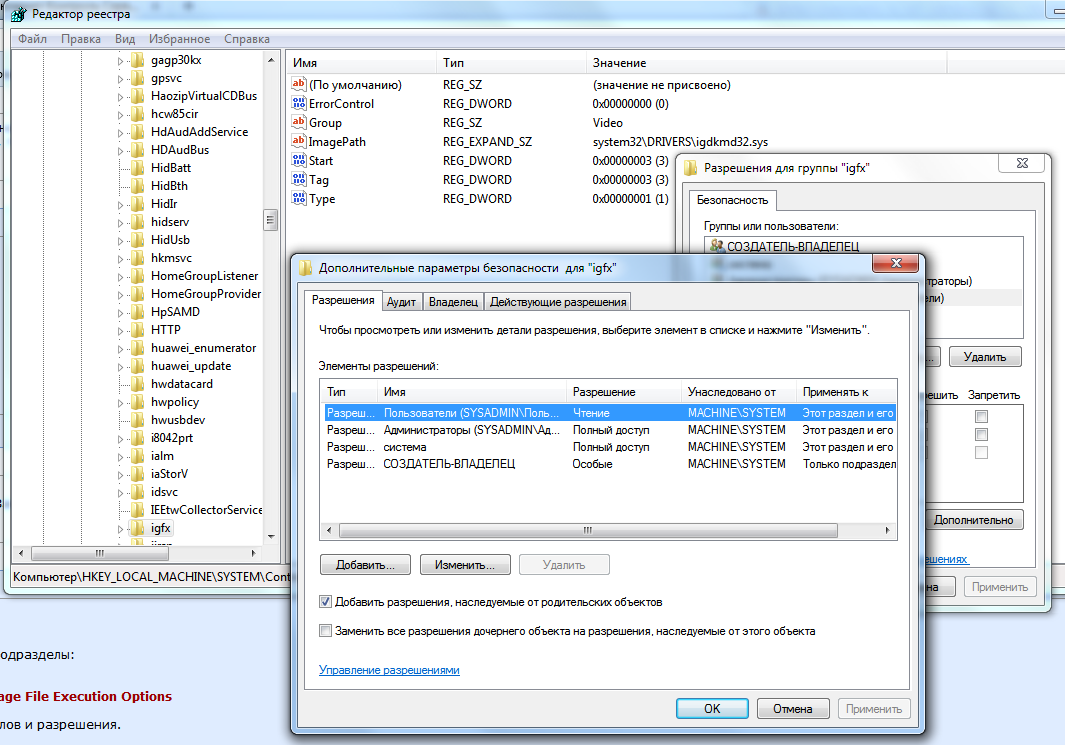1065x745 pixels.
Task: Select the система permission entry row
Action: click(610, 447)
